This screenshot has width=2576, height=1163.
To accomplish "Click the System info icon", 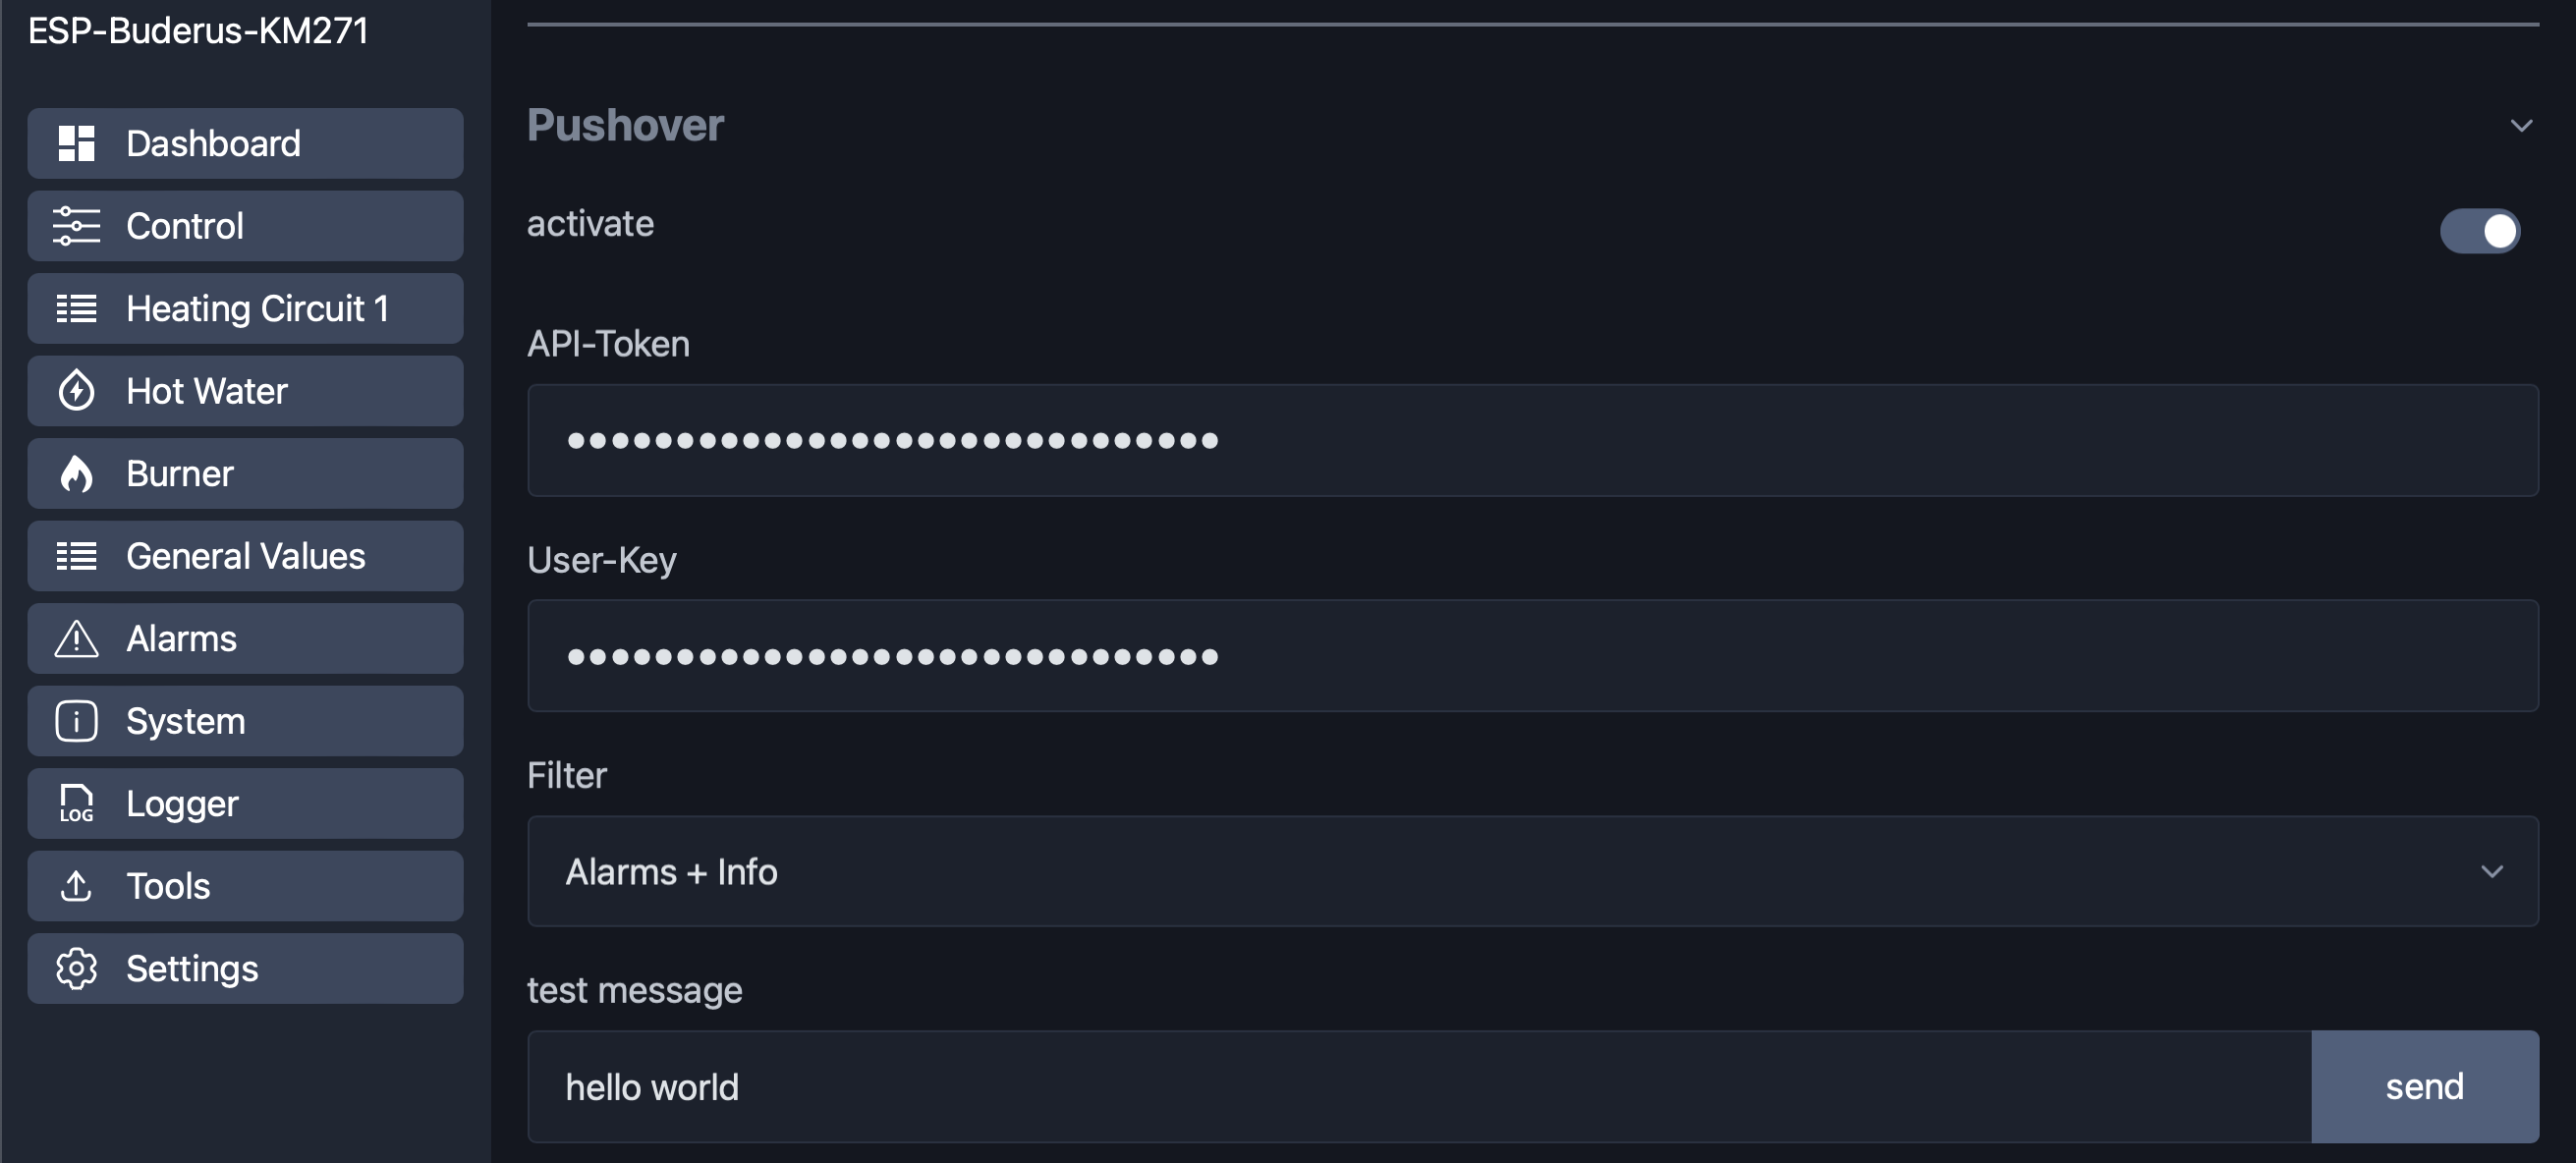I will point(76,721).
